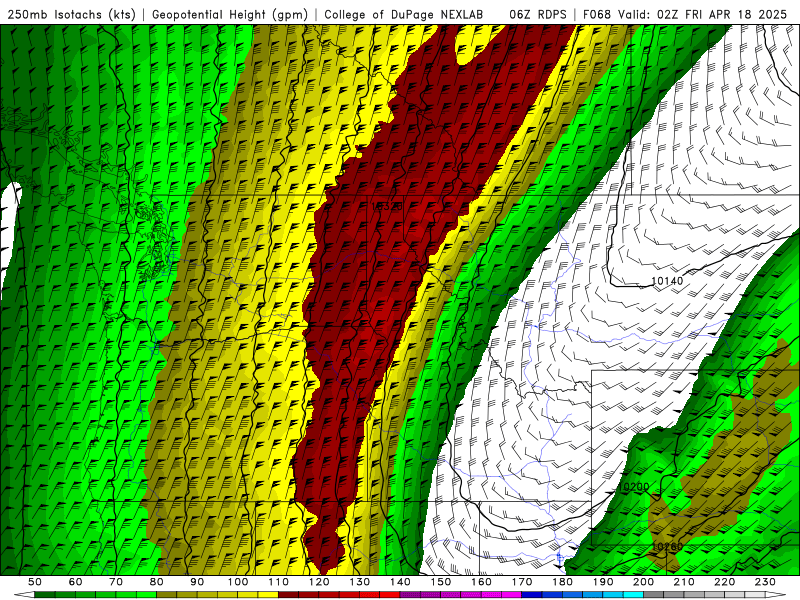
Task: Click the colorbar value 160
Action: (481, 582)
